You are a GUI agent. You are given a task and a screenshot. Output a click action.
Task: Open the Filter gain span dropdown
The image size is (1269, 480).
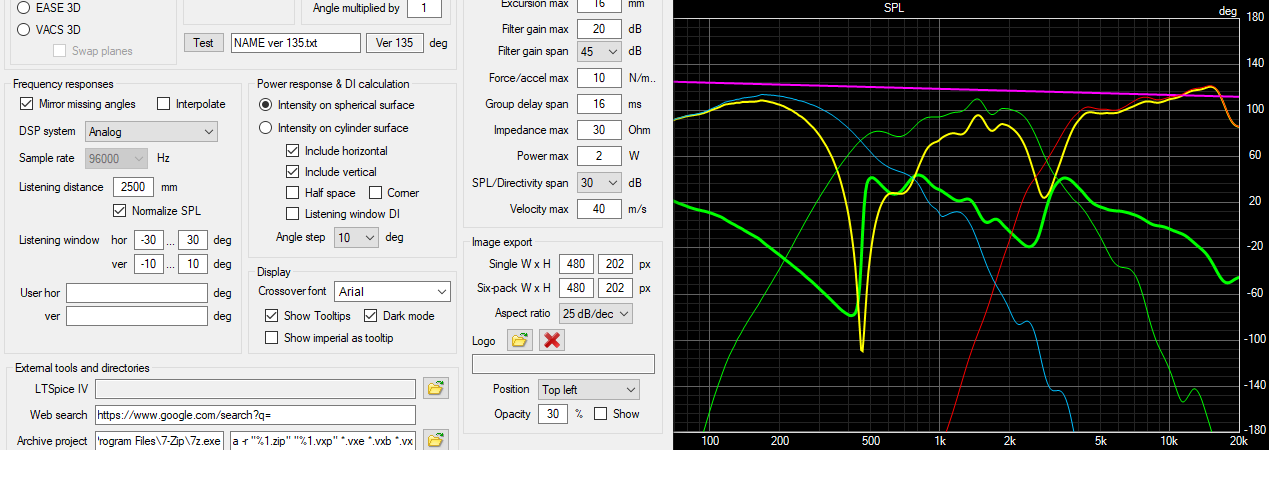(x=599, y=51)
